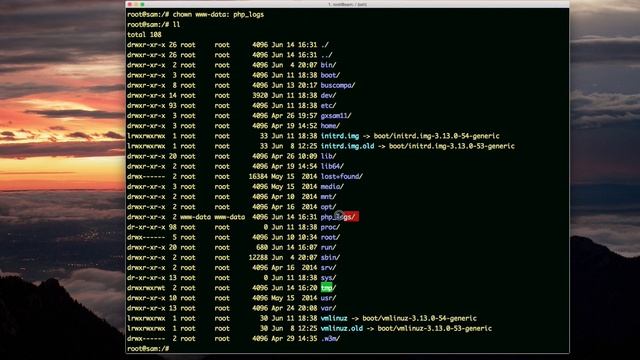Click the 'Apr 29 14:35' date of .w3m
640x360 pixels.
[x=294, y=338]
